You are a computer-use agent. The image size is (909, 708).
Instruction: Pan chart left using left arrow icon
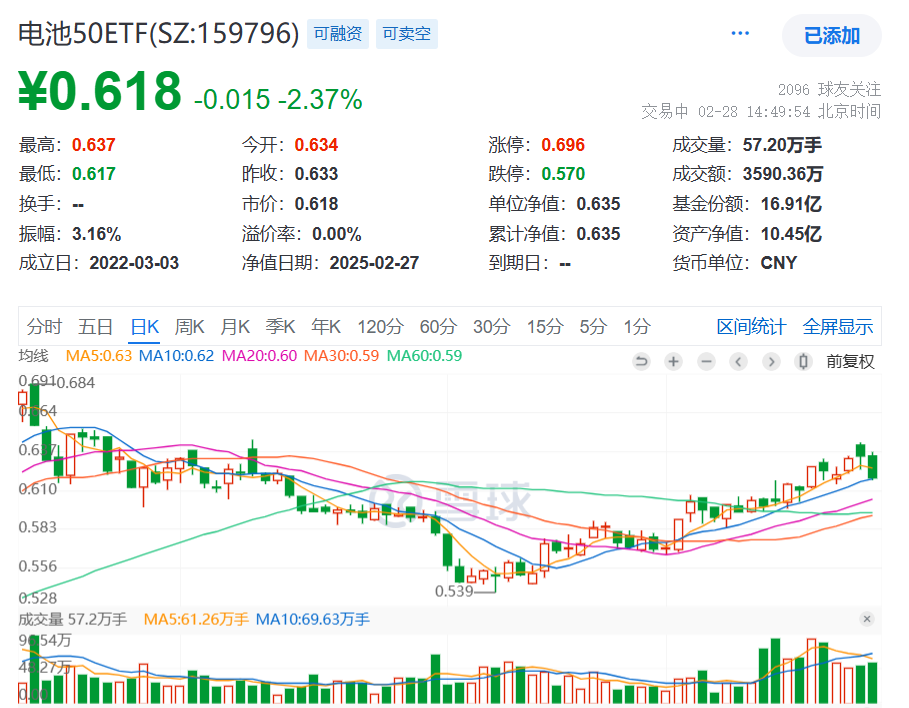738,361
